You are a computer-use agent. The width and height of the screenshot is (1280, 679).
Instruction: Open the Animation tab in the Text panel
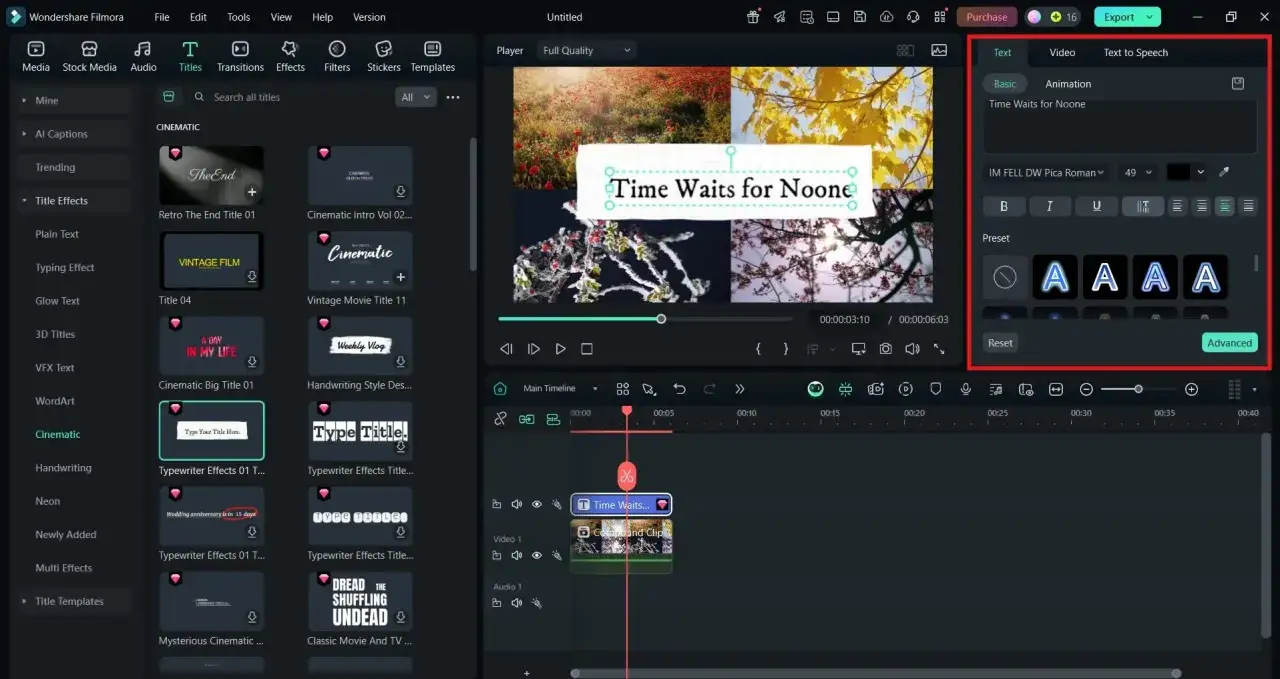click(x=1068, y=84)
